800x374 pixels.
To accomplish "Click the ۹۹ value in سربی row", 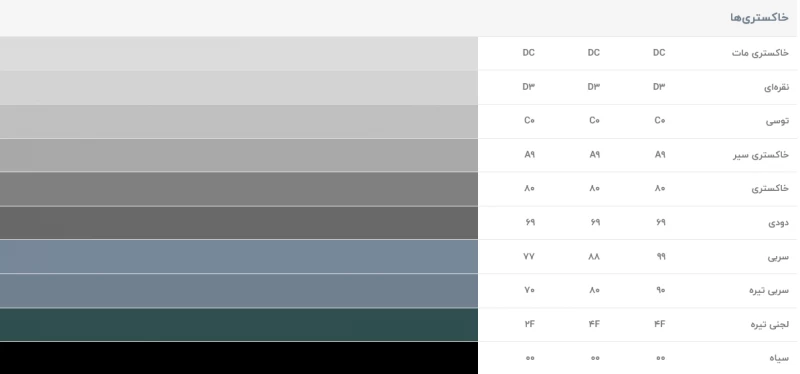I will click(x=661, y=256).
